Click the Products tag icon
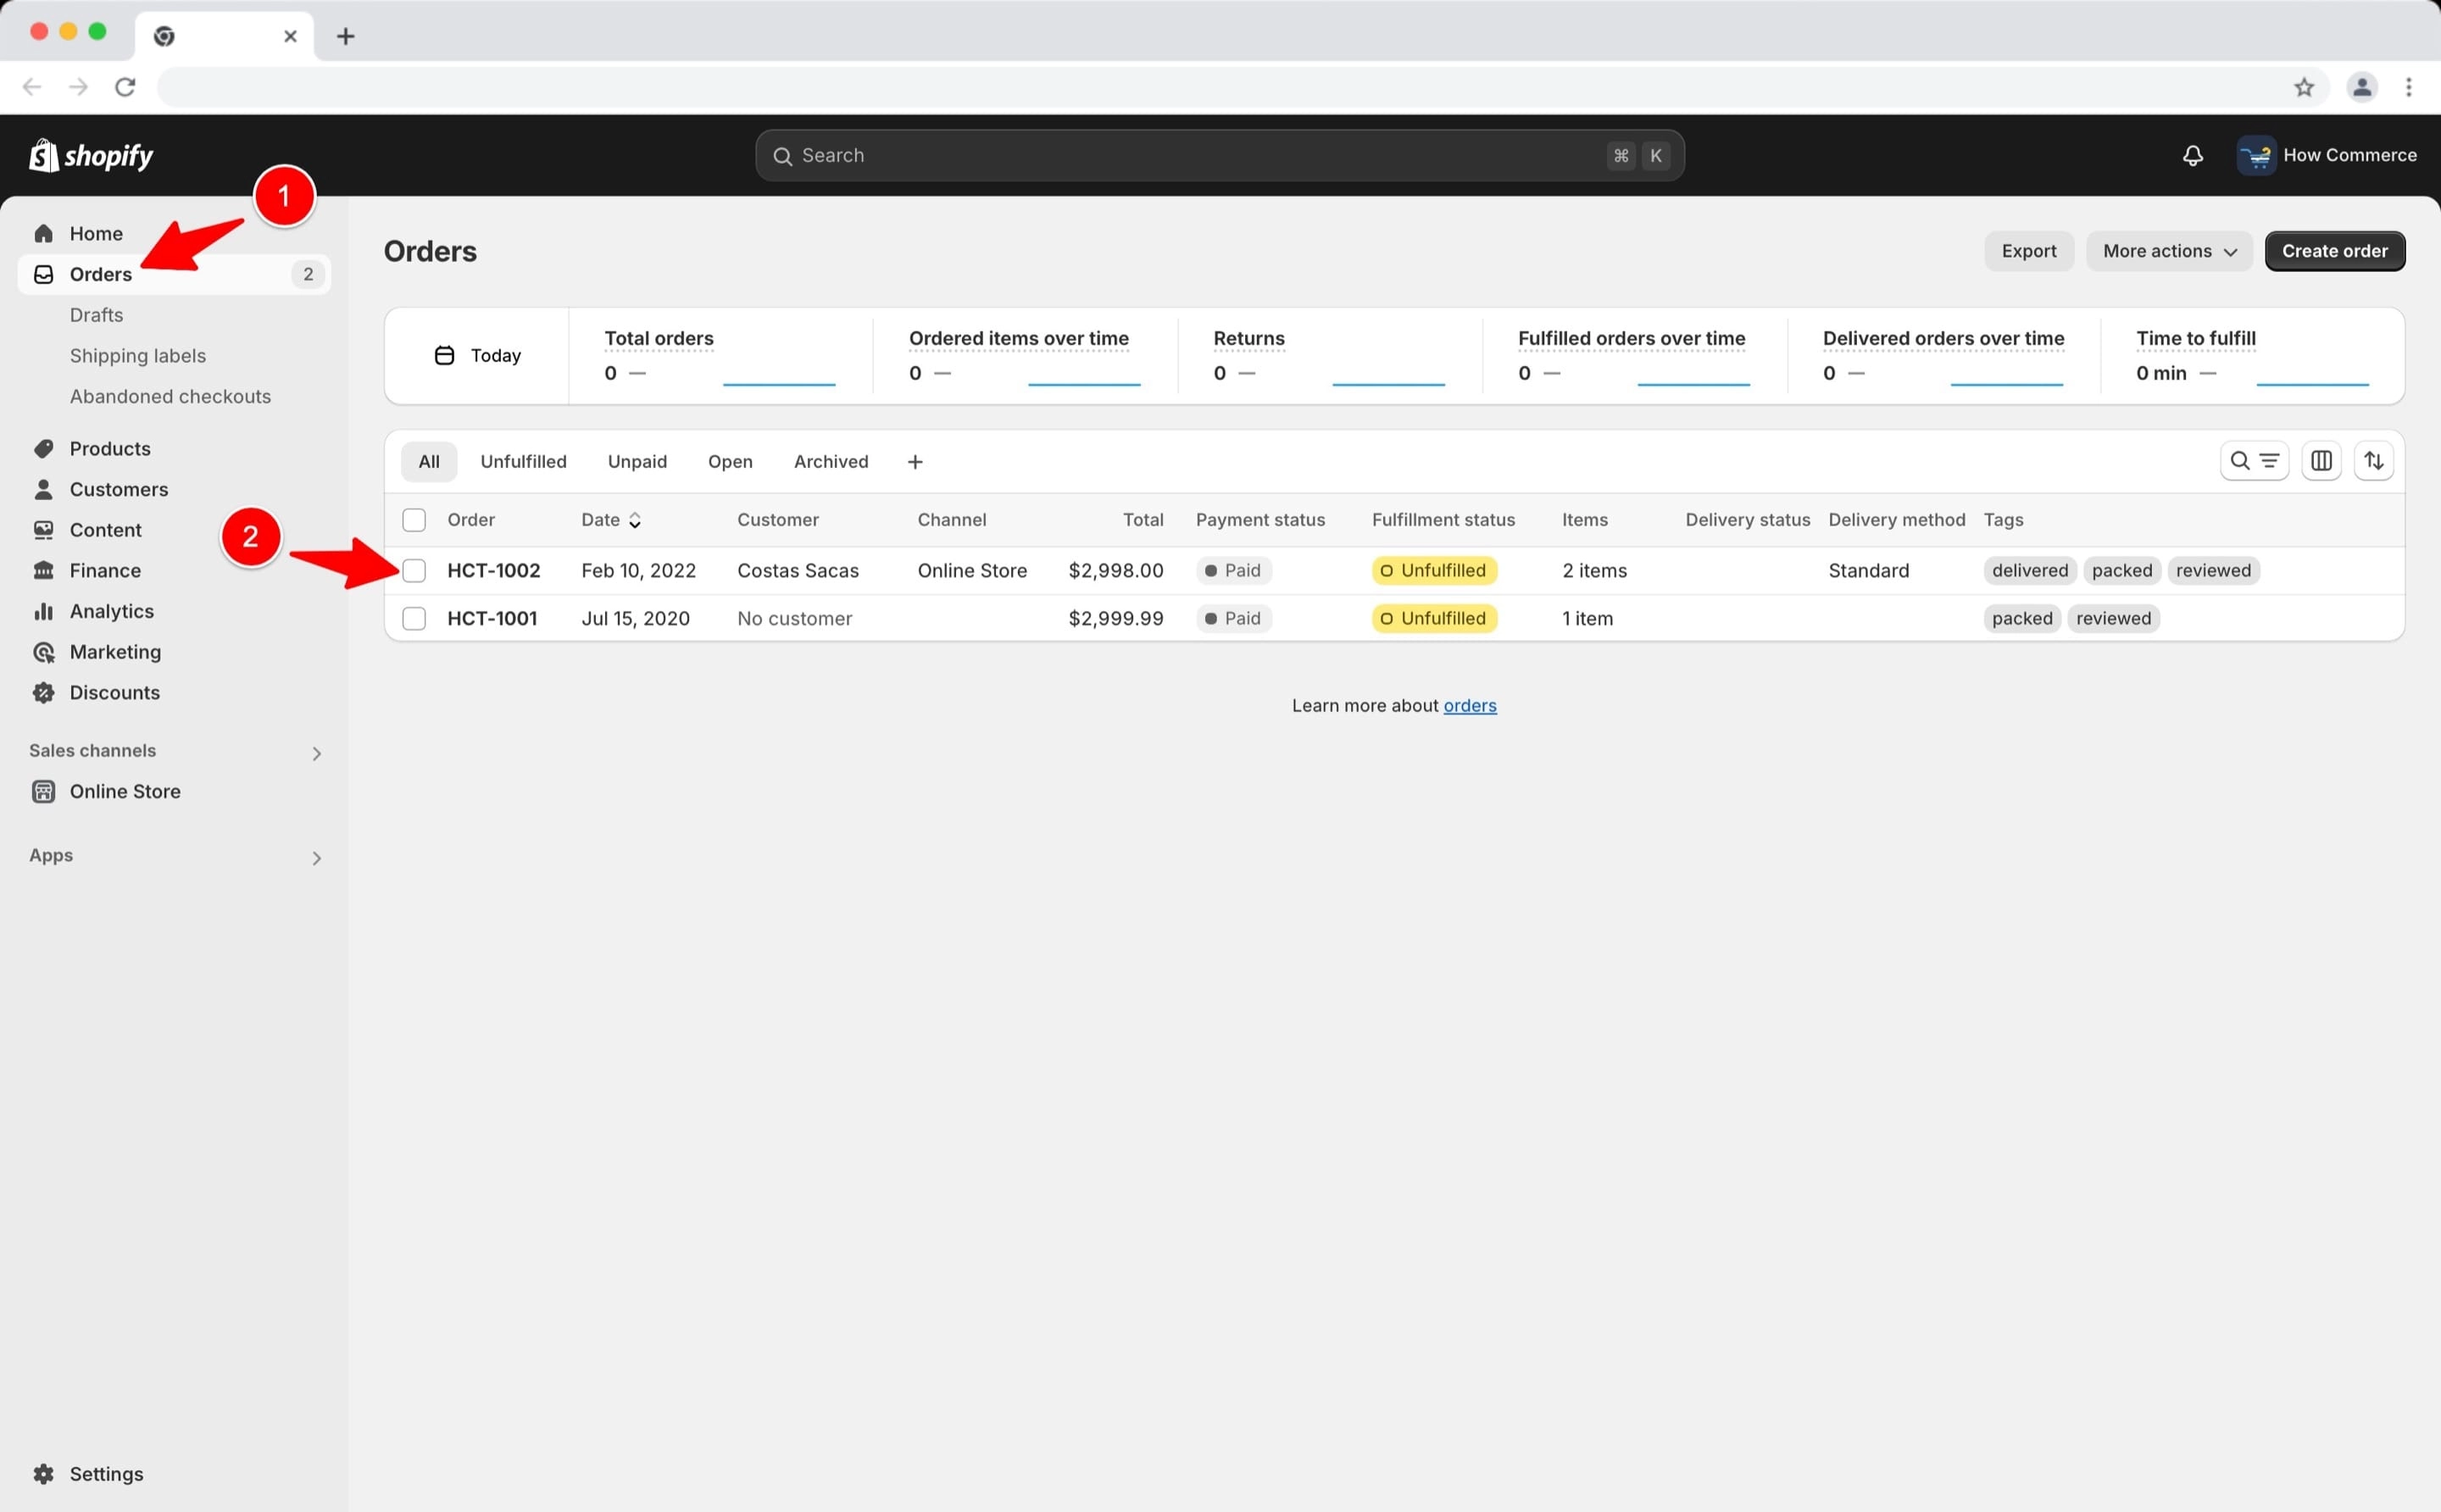Image resolution: width=2441 pixels, height=1512 pixels. coord(43,448)
